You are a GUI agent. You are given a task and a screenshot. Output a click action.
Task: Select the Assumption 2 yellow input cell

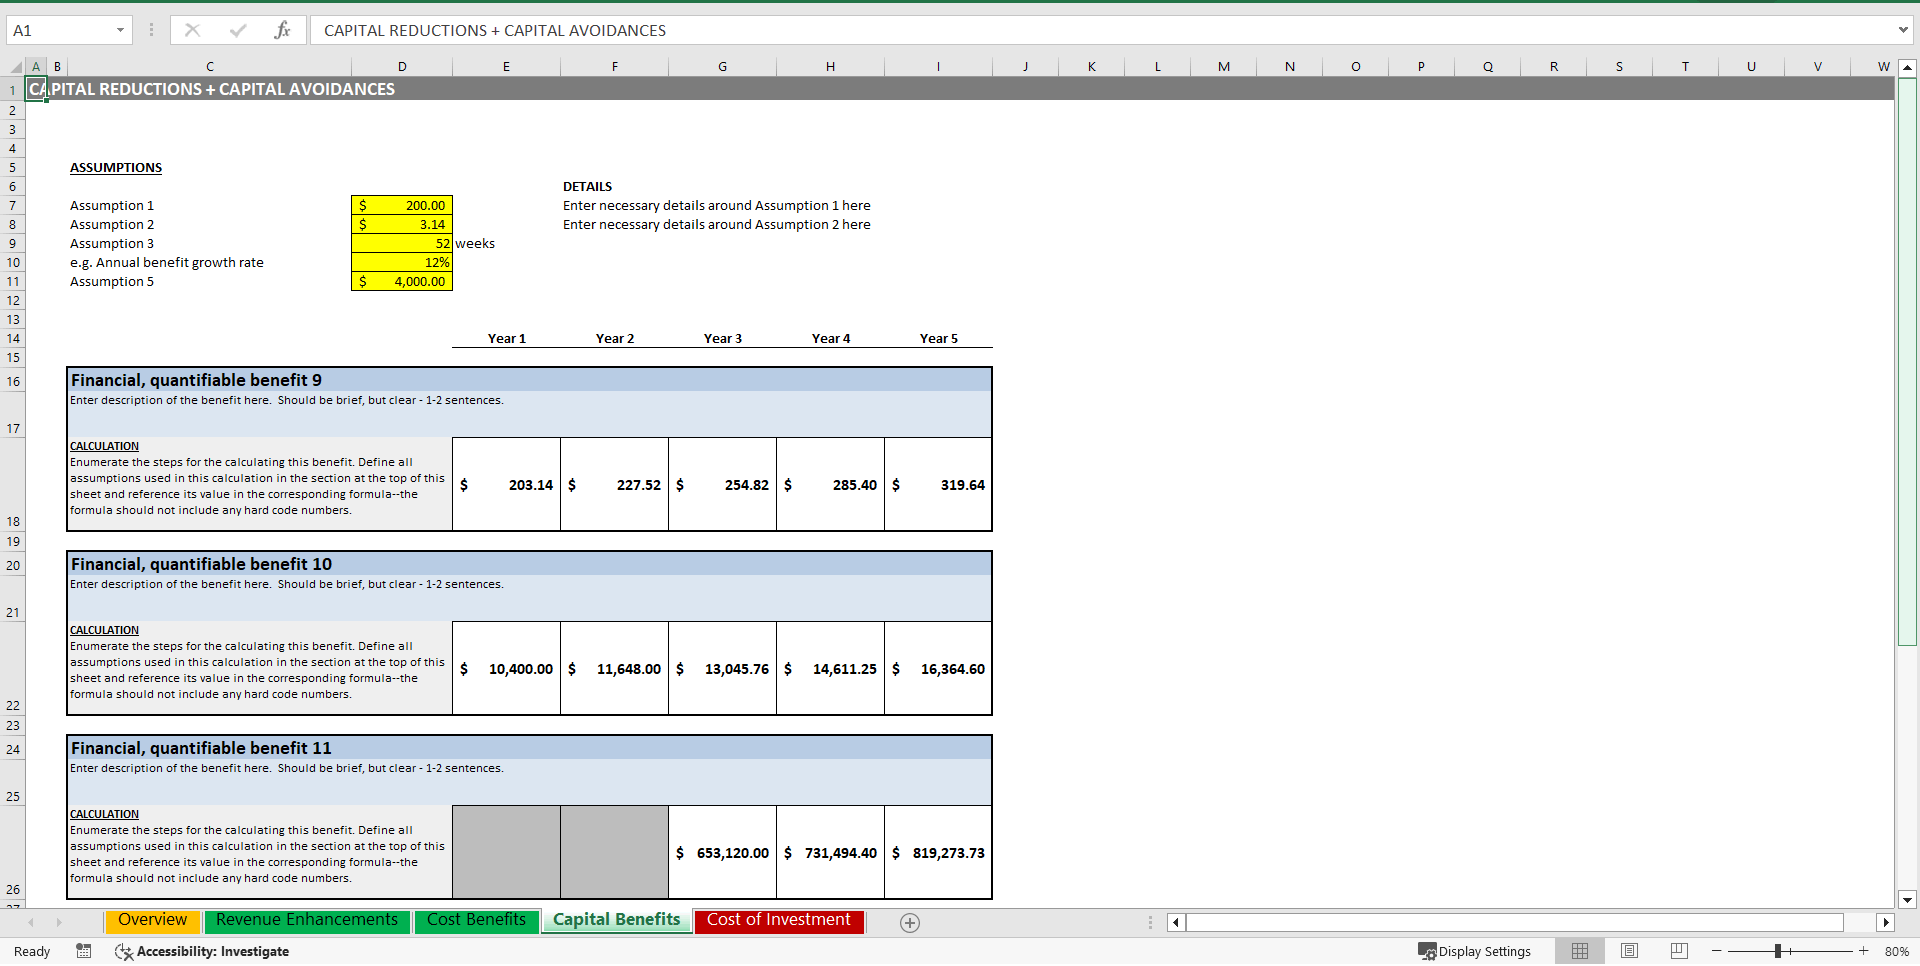point(400,224)
